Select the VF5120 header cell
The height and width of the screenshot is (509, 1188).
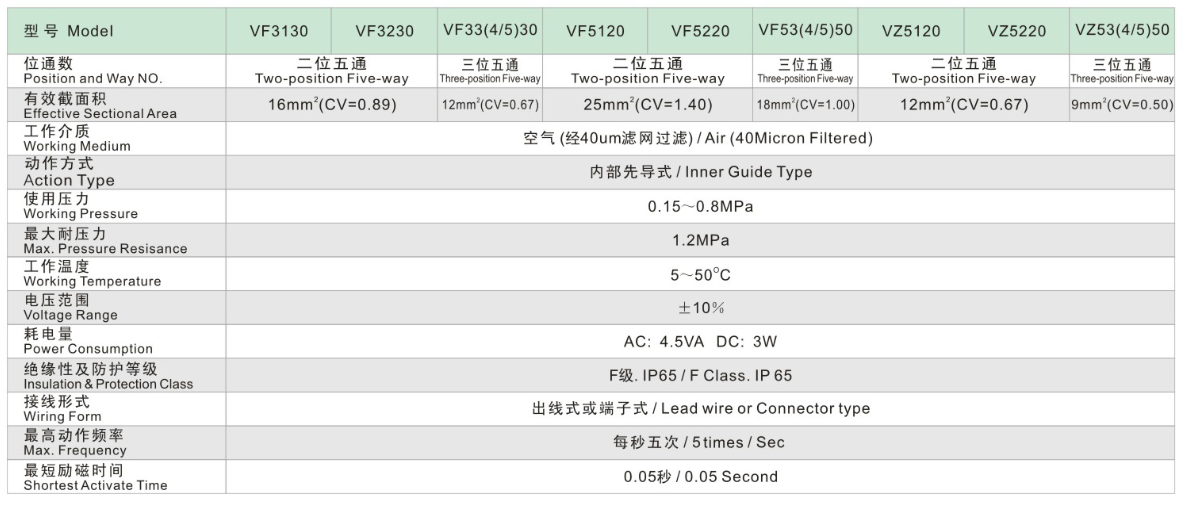pyautogui.click(x=595, y=31)
